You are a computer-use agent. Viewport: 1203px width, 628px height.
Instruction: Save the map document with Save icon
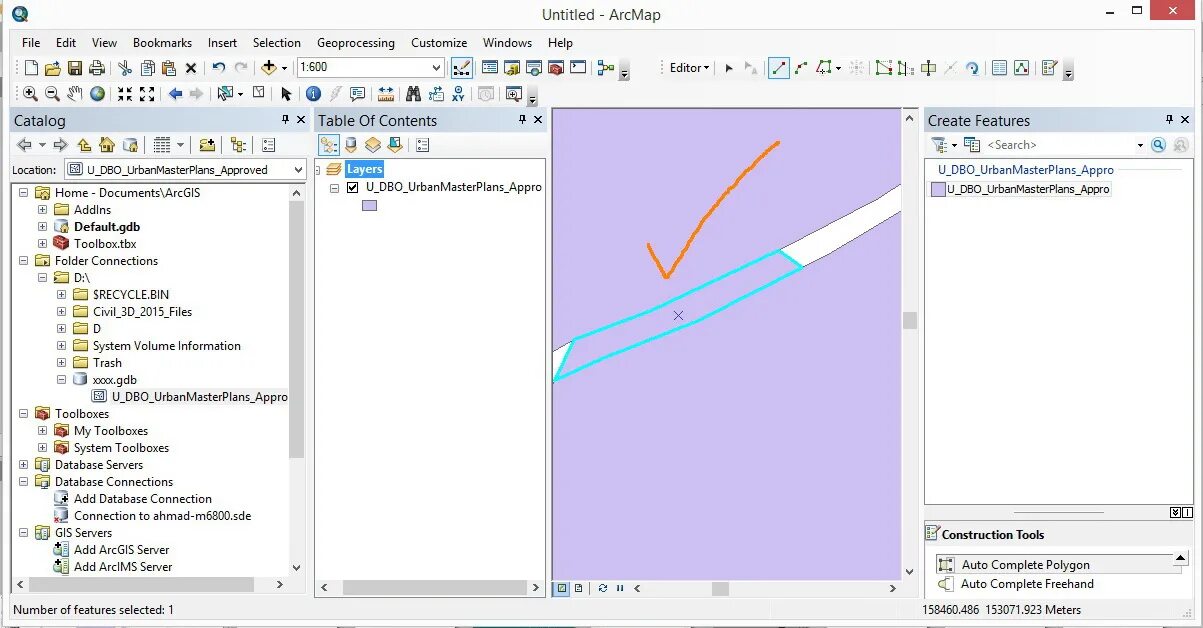tap(74, 68)
